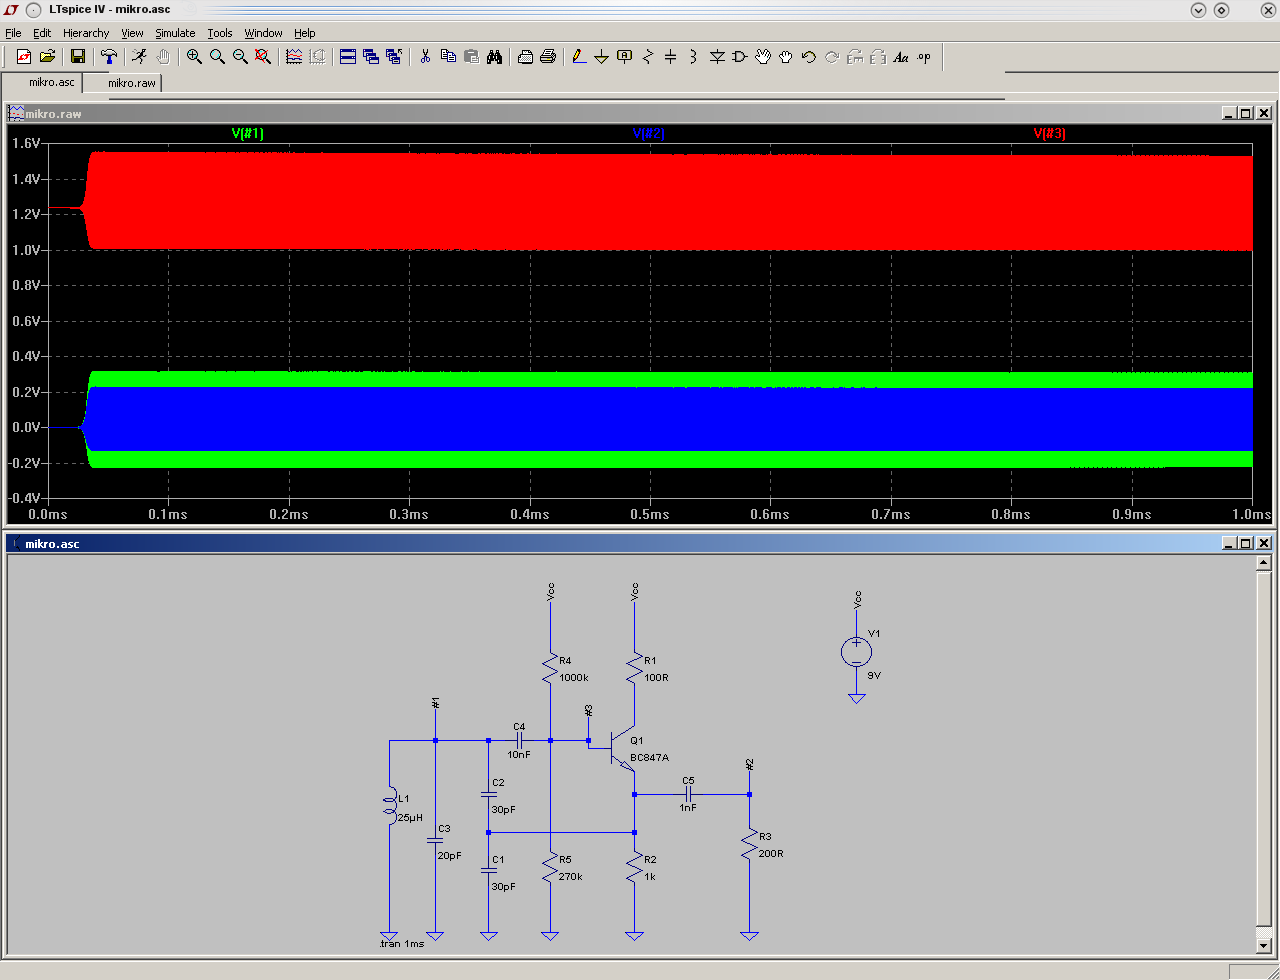Image resolution: width=1280 pixels, height=980 pixels.
Task: Open the Tools menu
Action: (220, 33)
